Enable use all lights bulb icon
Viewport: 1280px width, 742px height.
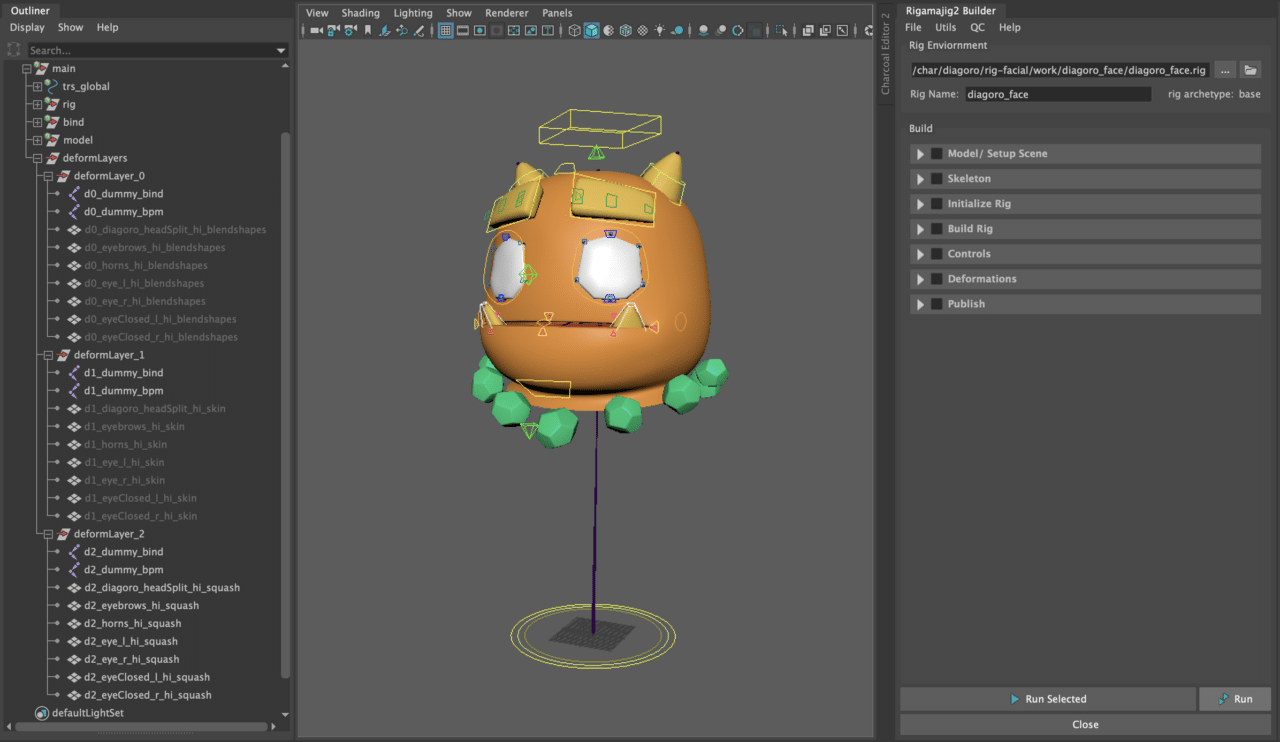(x=659, y=30)
